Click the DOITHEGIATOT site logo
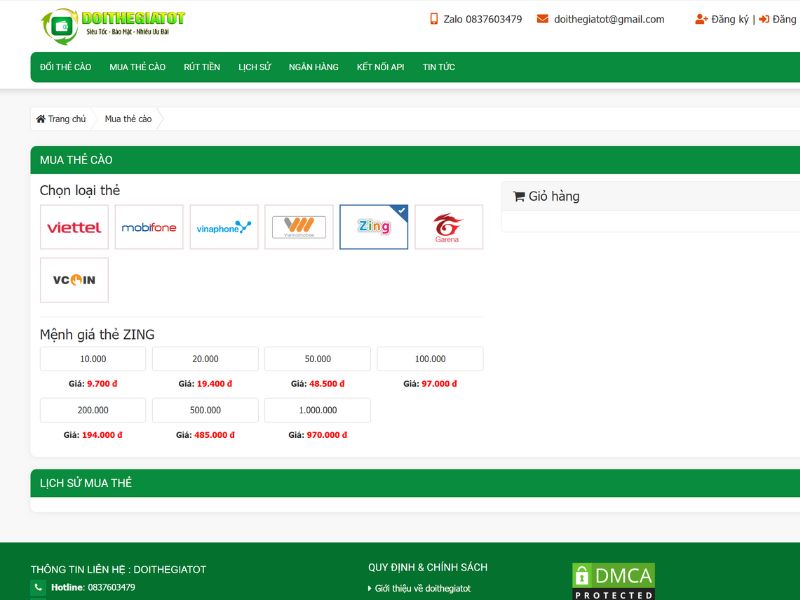This screenshot has height=600, width=800. pos(113,26)
